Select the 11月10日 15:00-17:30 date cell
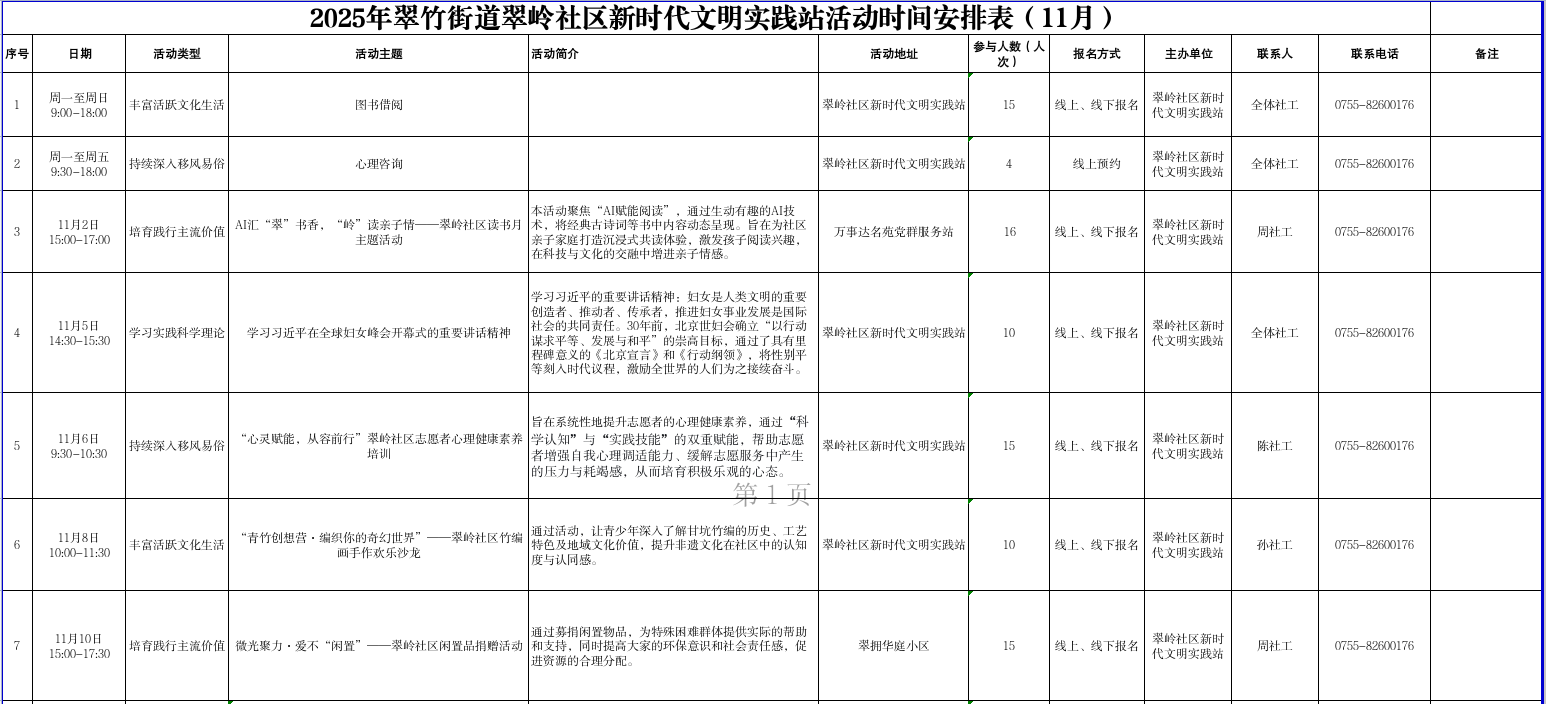The height and width of the screenshot is (704, 1546). [x=79, y=646]
